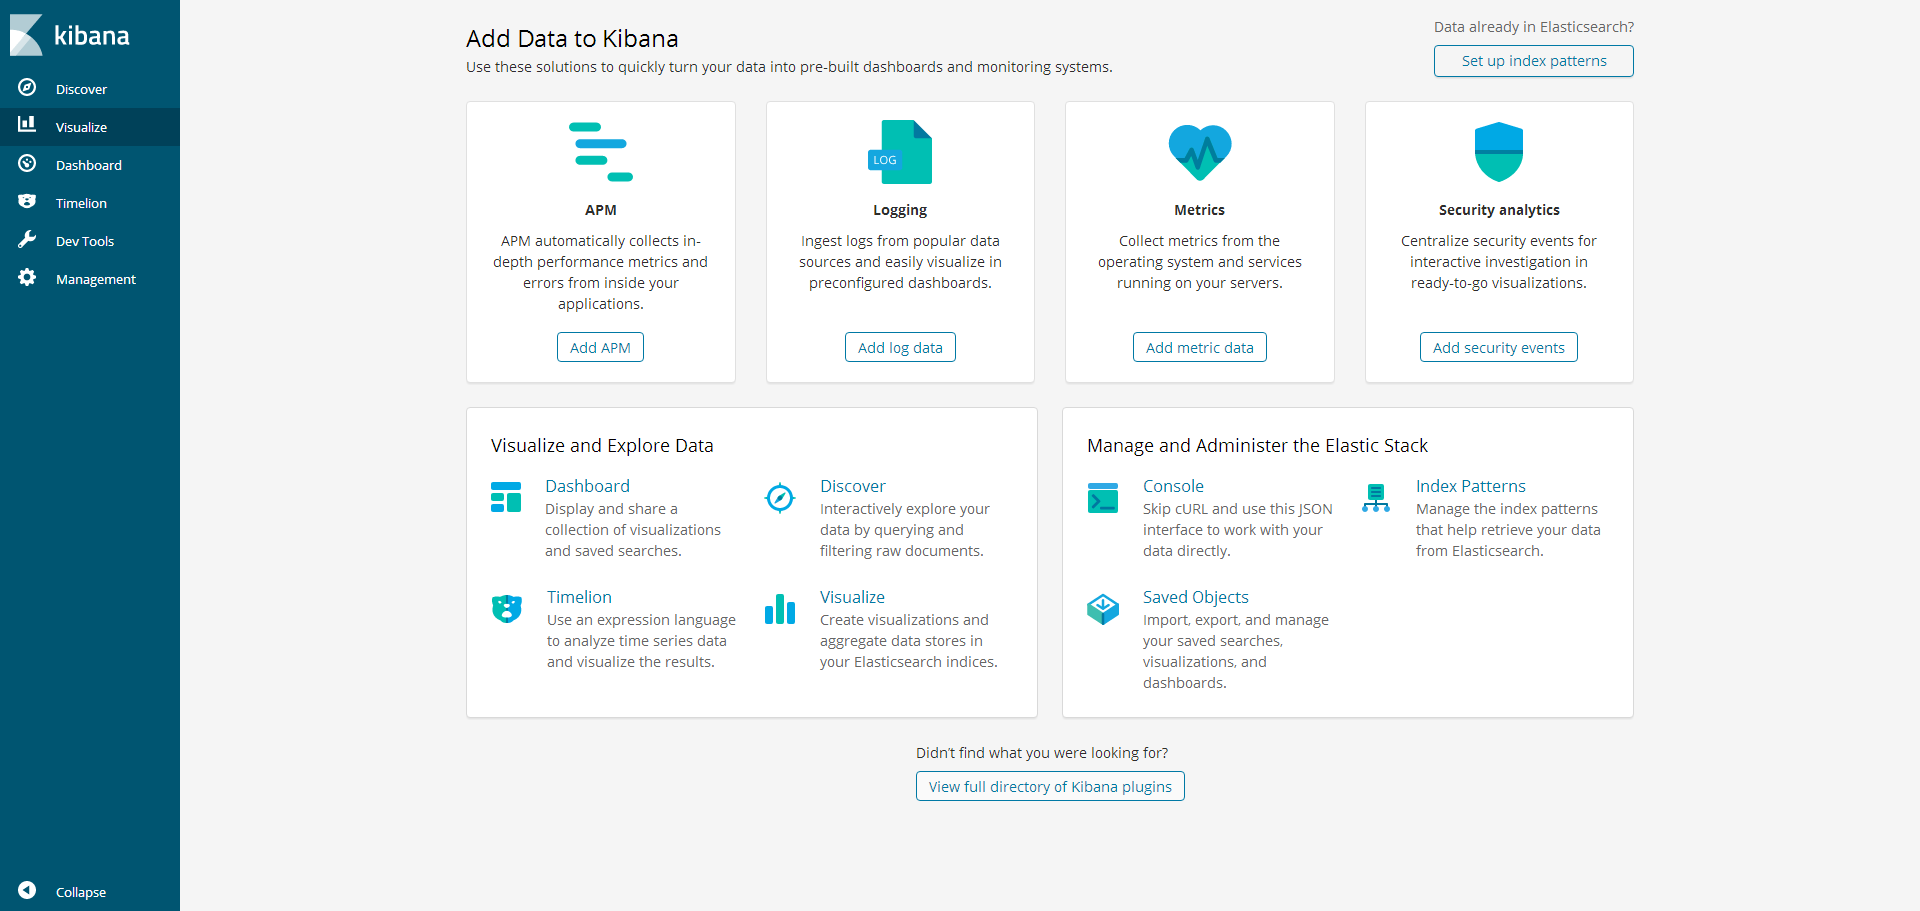Open Management in sidebar menu
This screenshot has width=1920, height=911.
(x=96, y=279)
